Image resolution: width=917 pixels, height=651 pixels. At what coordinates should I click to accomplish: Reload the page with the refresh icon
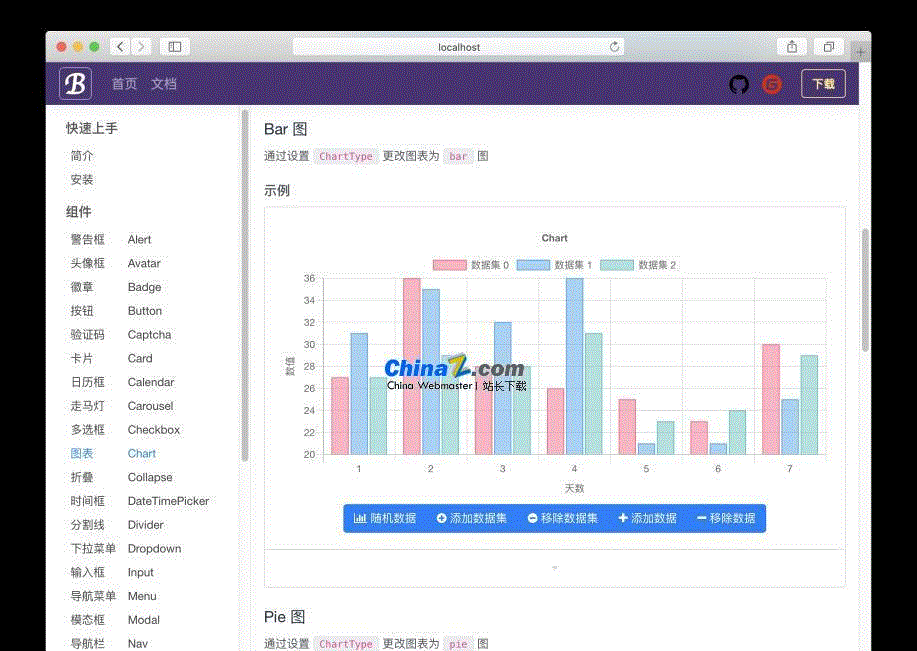pos(614,47)
